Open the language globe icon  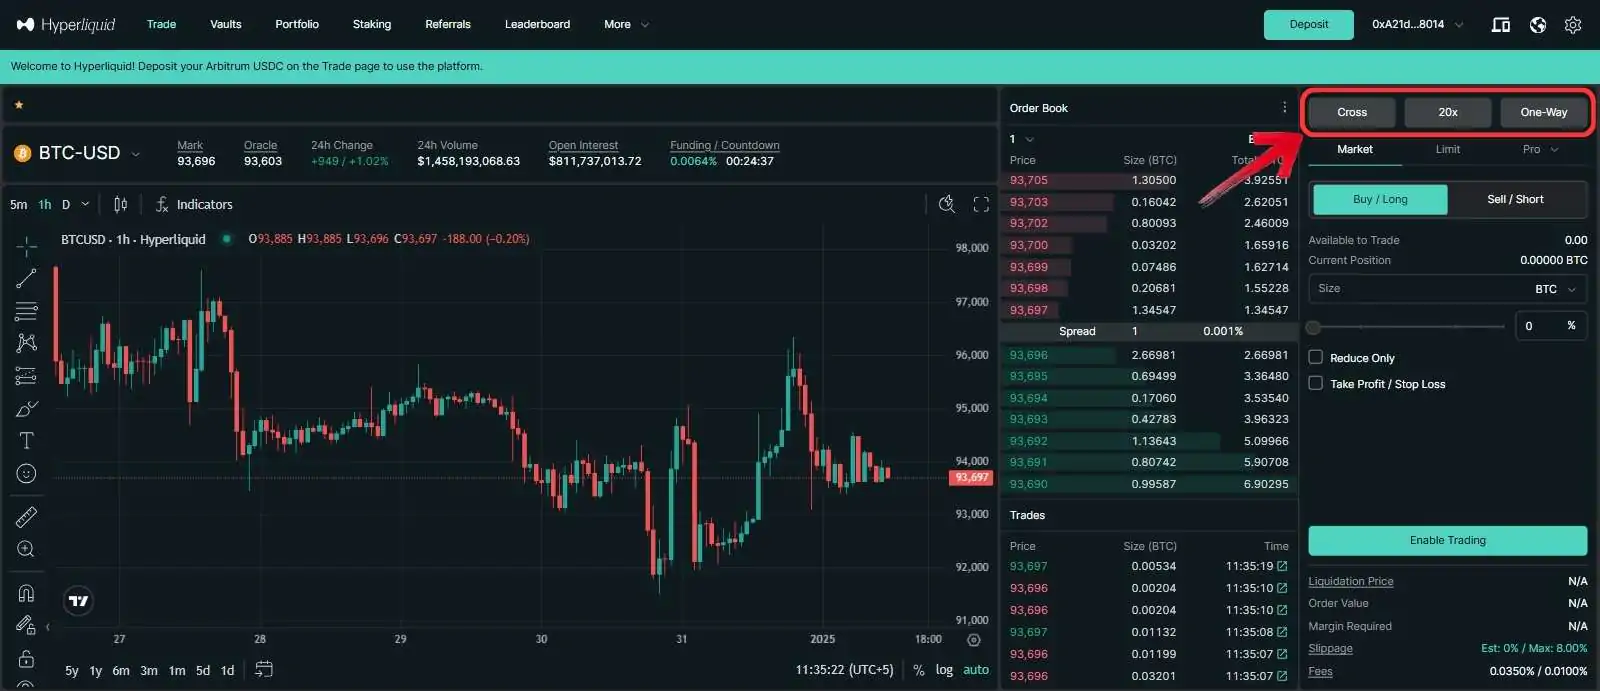pos(1538,25)
